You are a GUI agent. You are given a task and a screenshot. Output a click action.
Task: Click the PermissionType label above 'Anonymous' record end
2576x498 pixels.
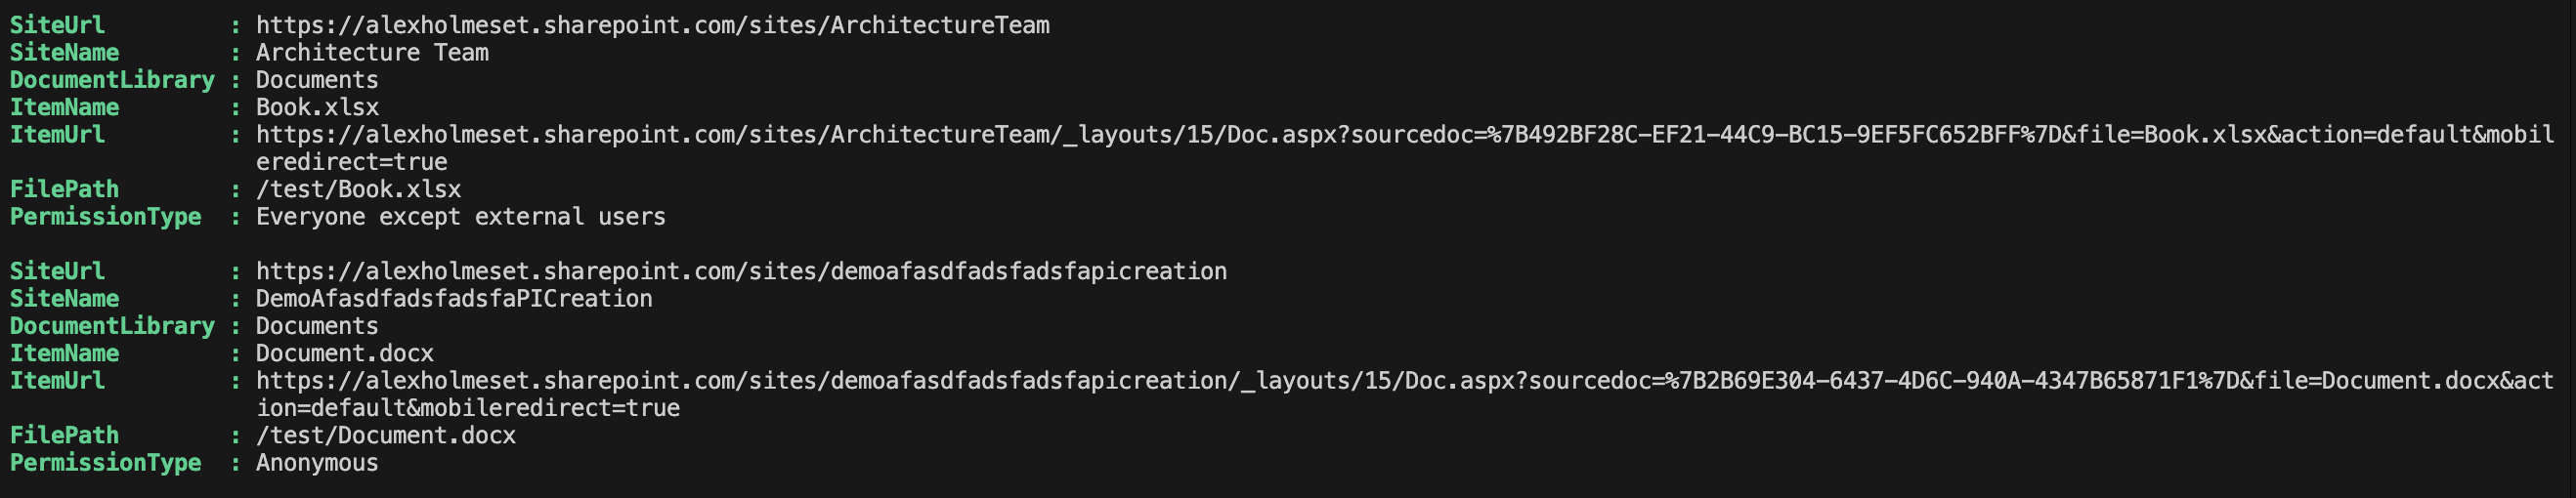(x=105, y=463)
